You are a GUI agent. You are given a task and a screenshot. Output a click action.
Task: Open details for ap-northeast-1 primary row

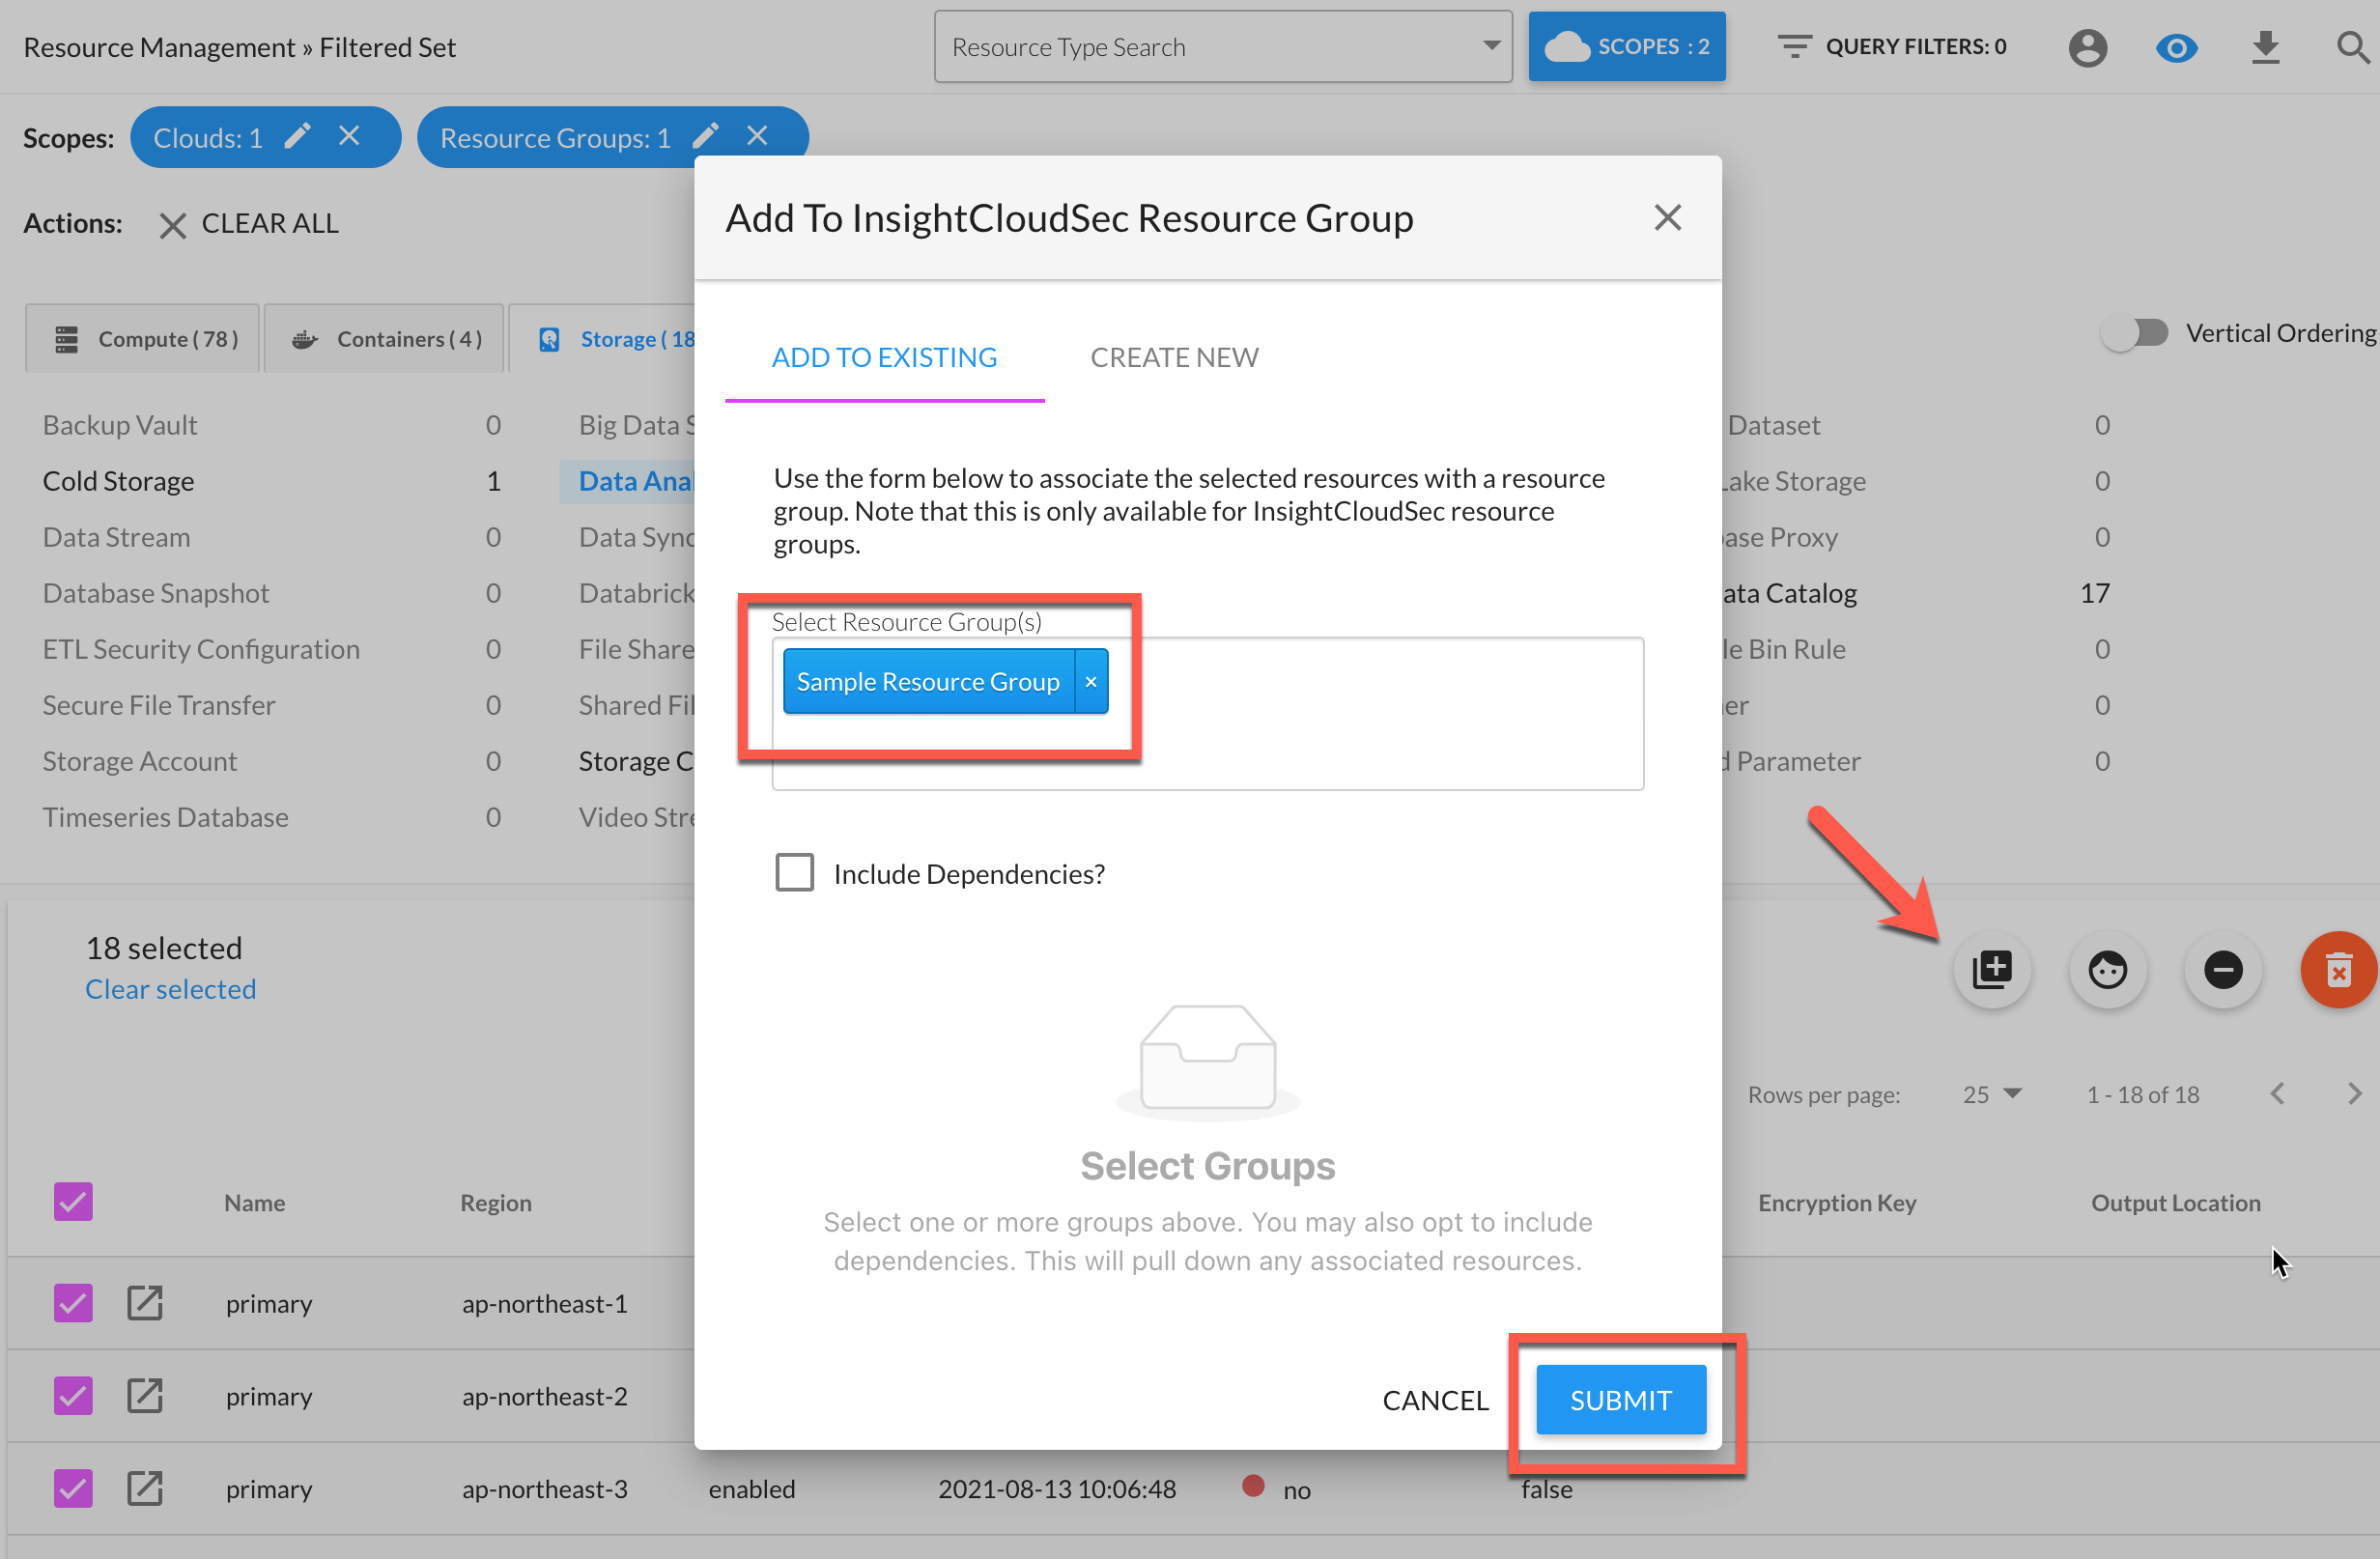coord(145,1303)
